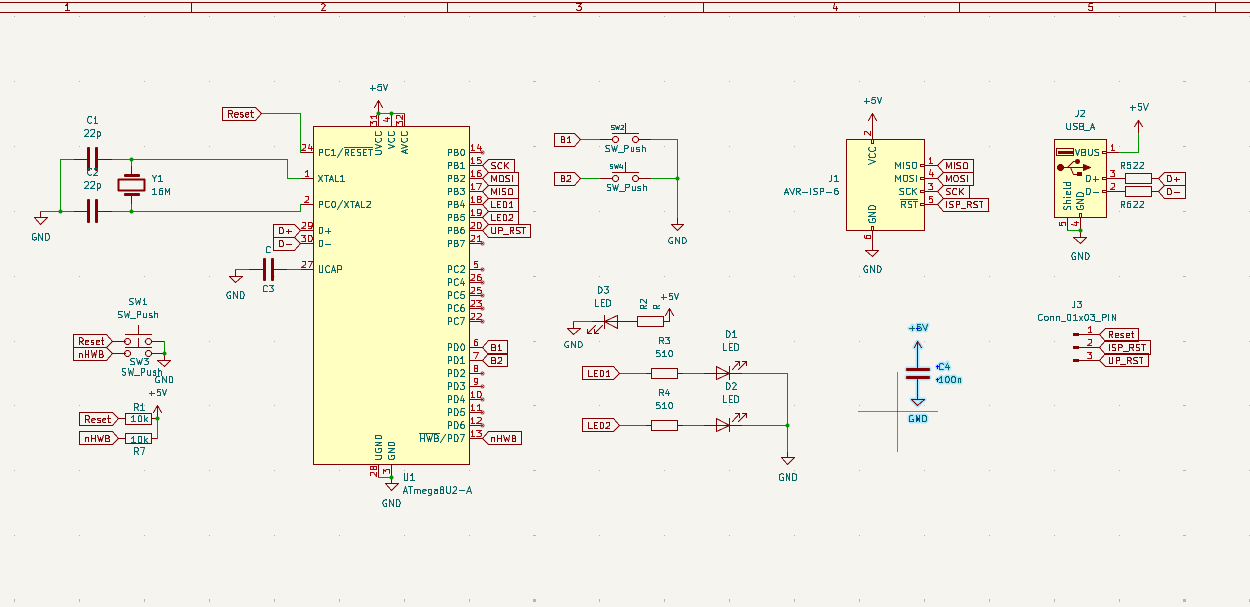
Task: Click the J2 USB_A connector symbol
Action: pos(1079,178)
